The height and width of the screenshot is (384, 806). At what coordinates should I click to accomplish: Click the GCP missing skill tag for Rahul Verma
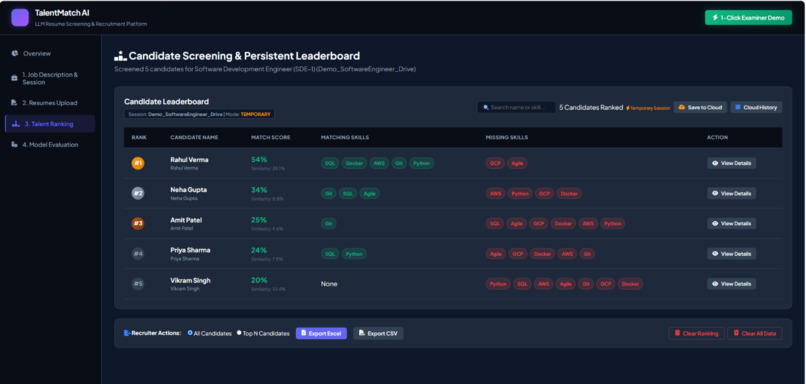click(495, 163)
